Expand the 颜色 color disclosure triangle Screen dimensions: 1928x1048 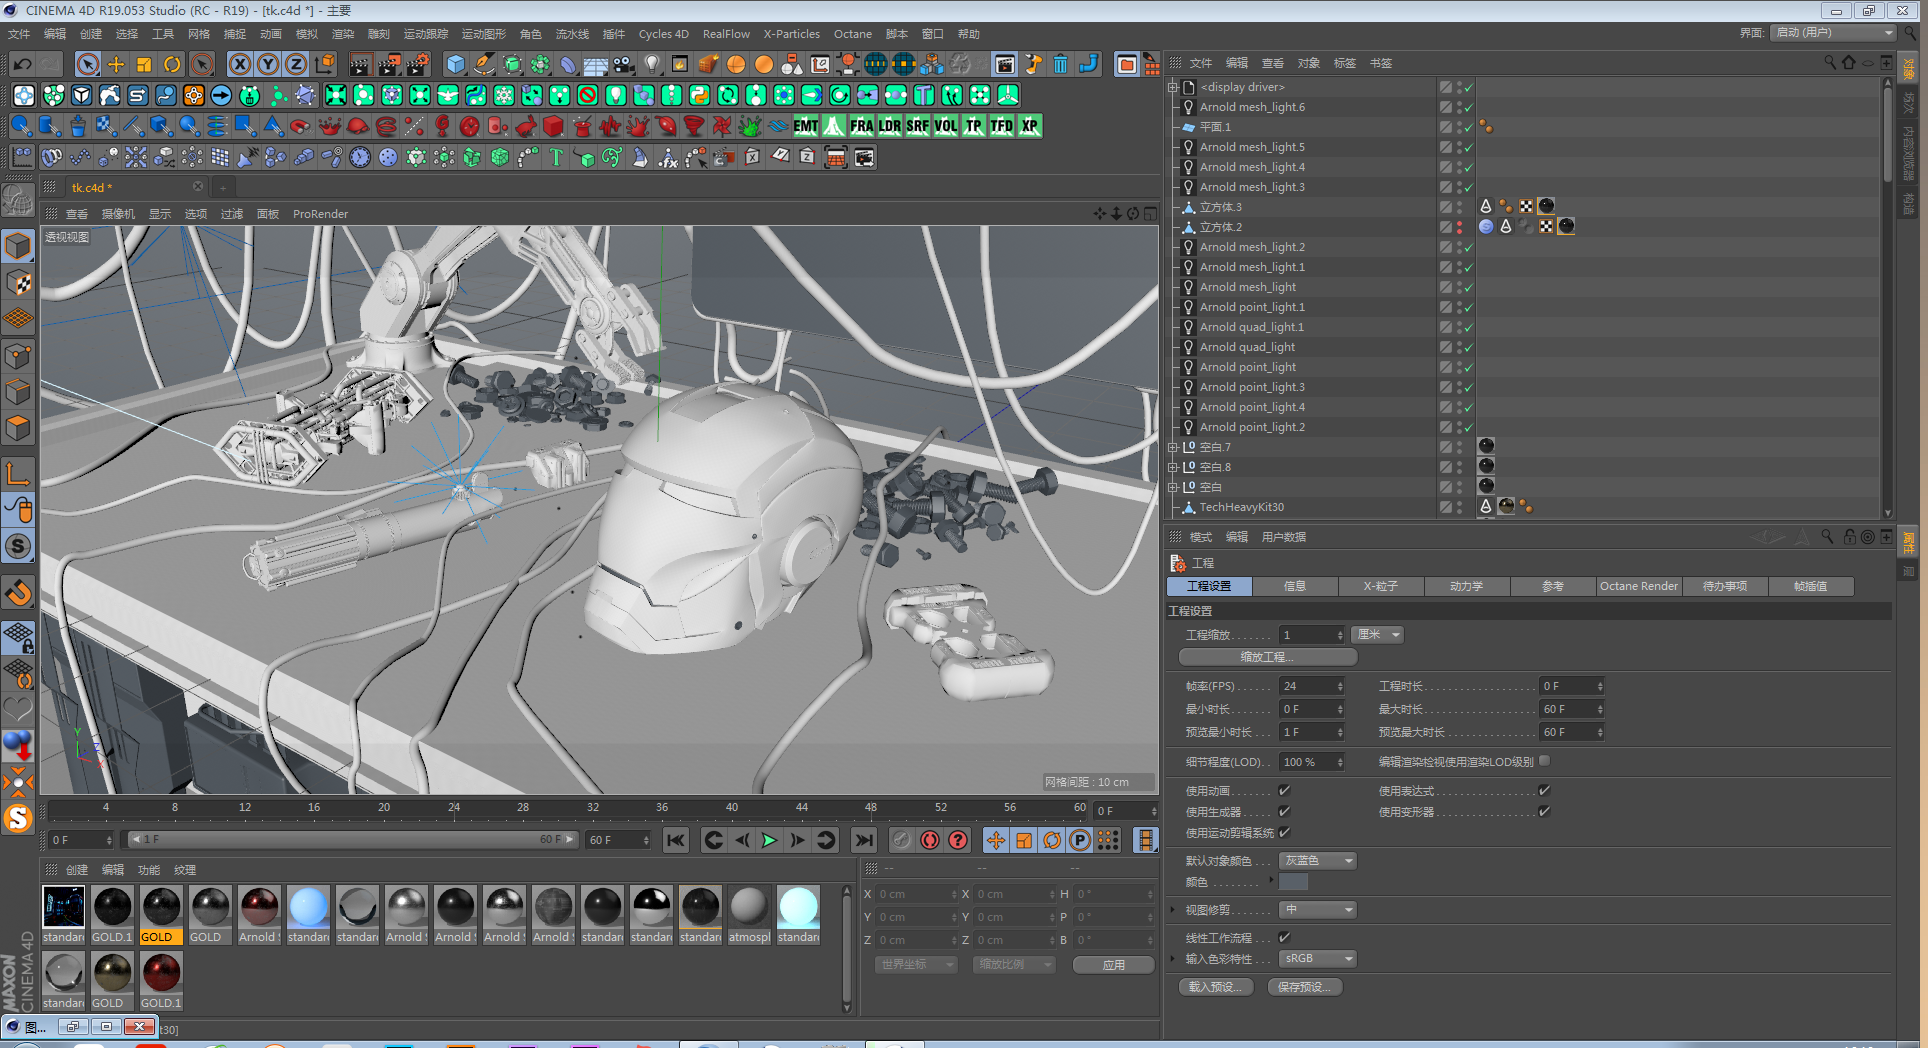coord(1272,880)
